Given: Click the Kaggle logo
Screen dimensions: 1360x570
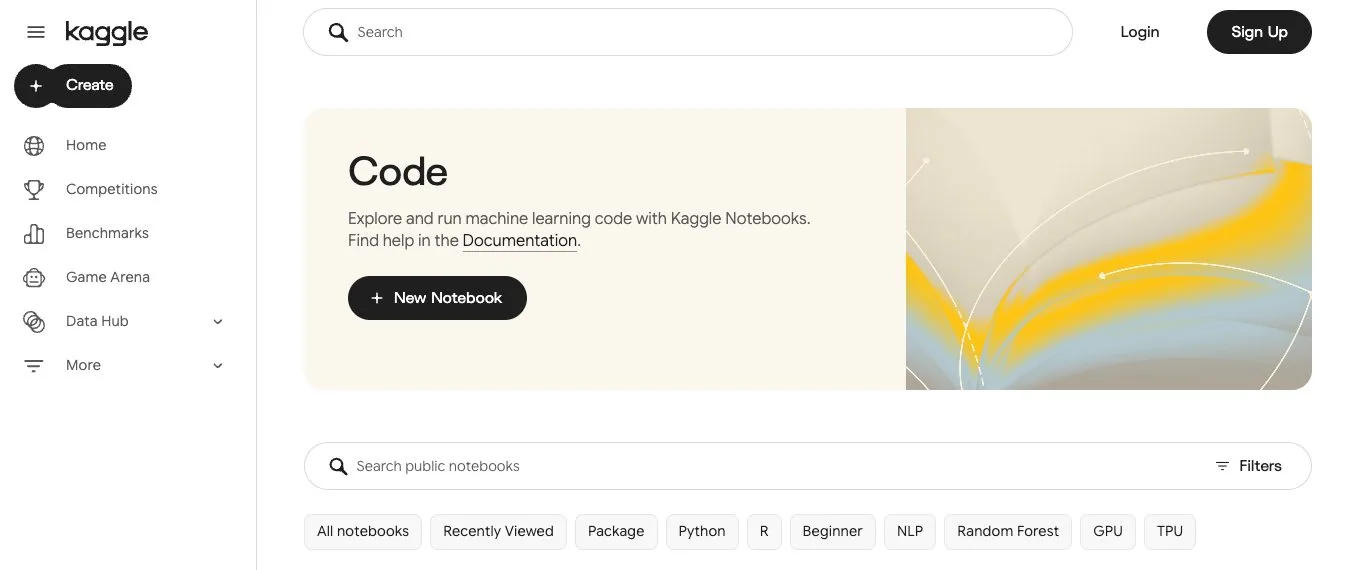Looking at the screenshot, I should pos(106,33).
